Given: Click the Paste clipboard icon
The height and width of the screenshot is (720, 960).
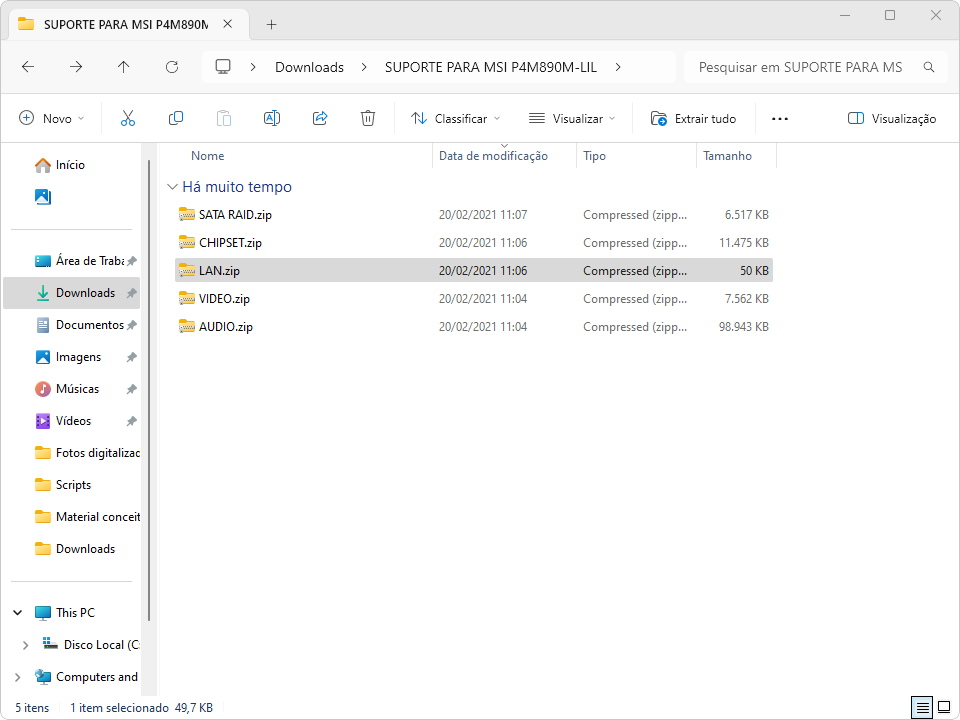Looking at the screenshot, I should coord(224,118).
